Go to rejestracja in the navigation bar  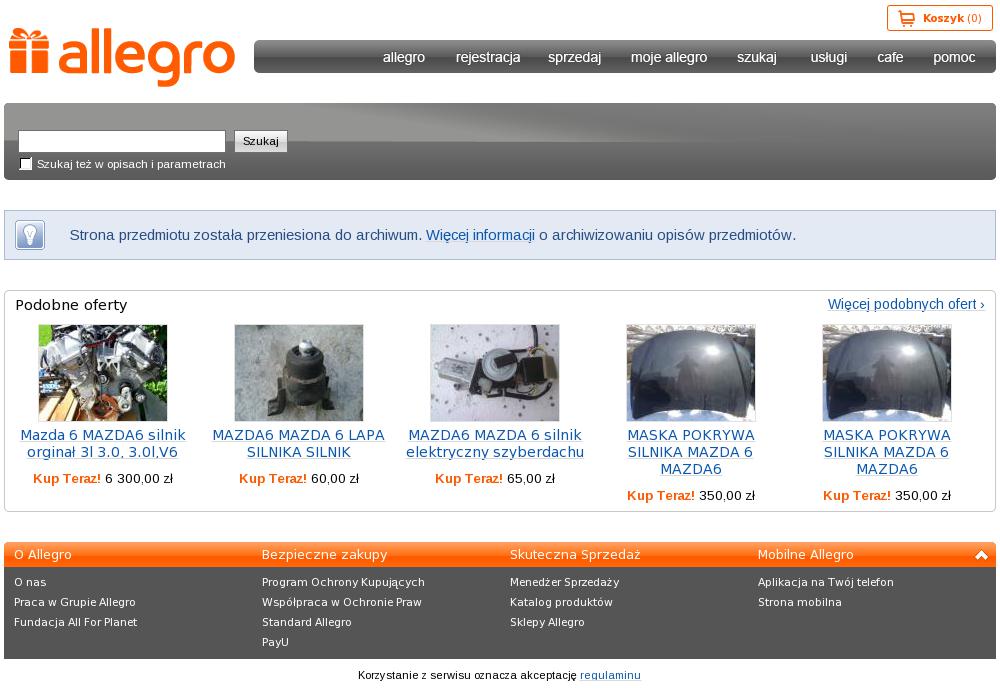(488, 57)
